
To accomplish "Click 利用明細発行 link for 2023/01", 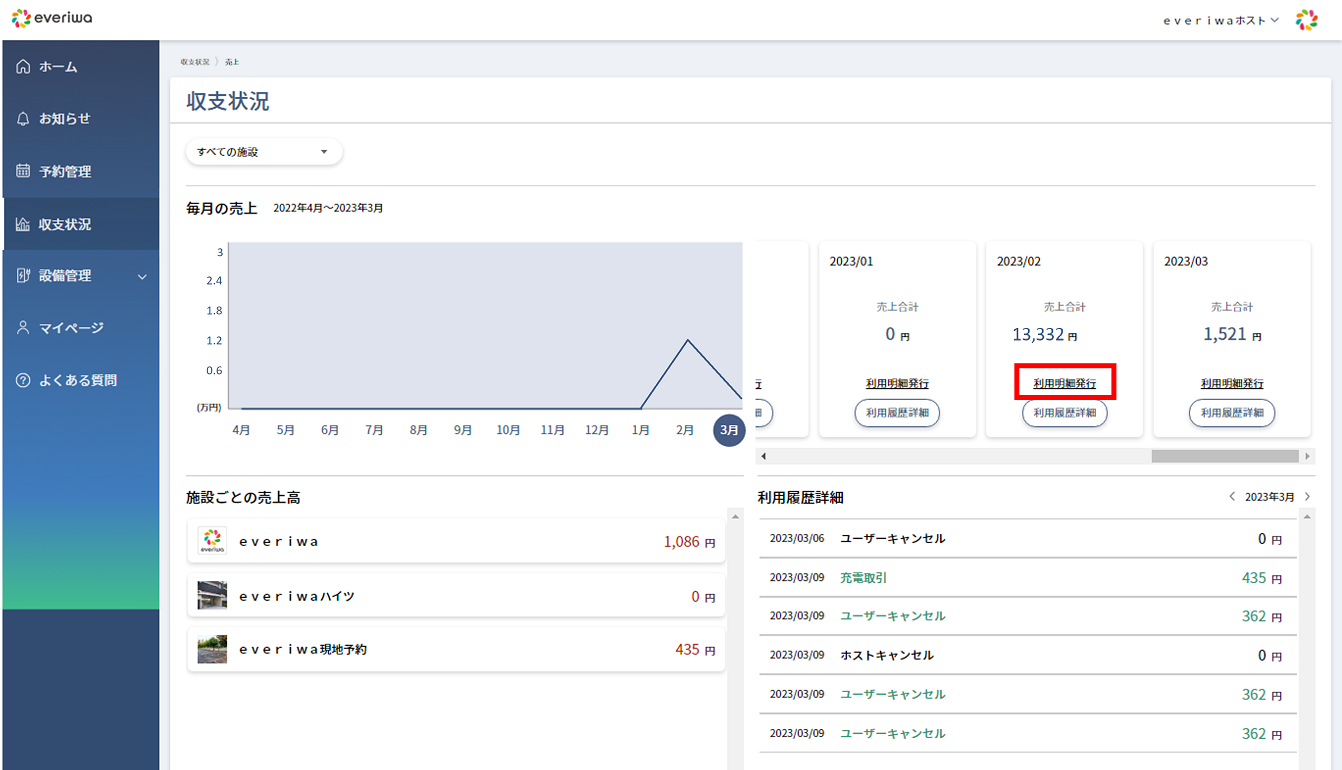I will (897, 384).
